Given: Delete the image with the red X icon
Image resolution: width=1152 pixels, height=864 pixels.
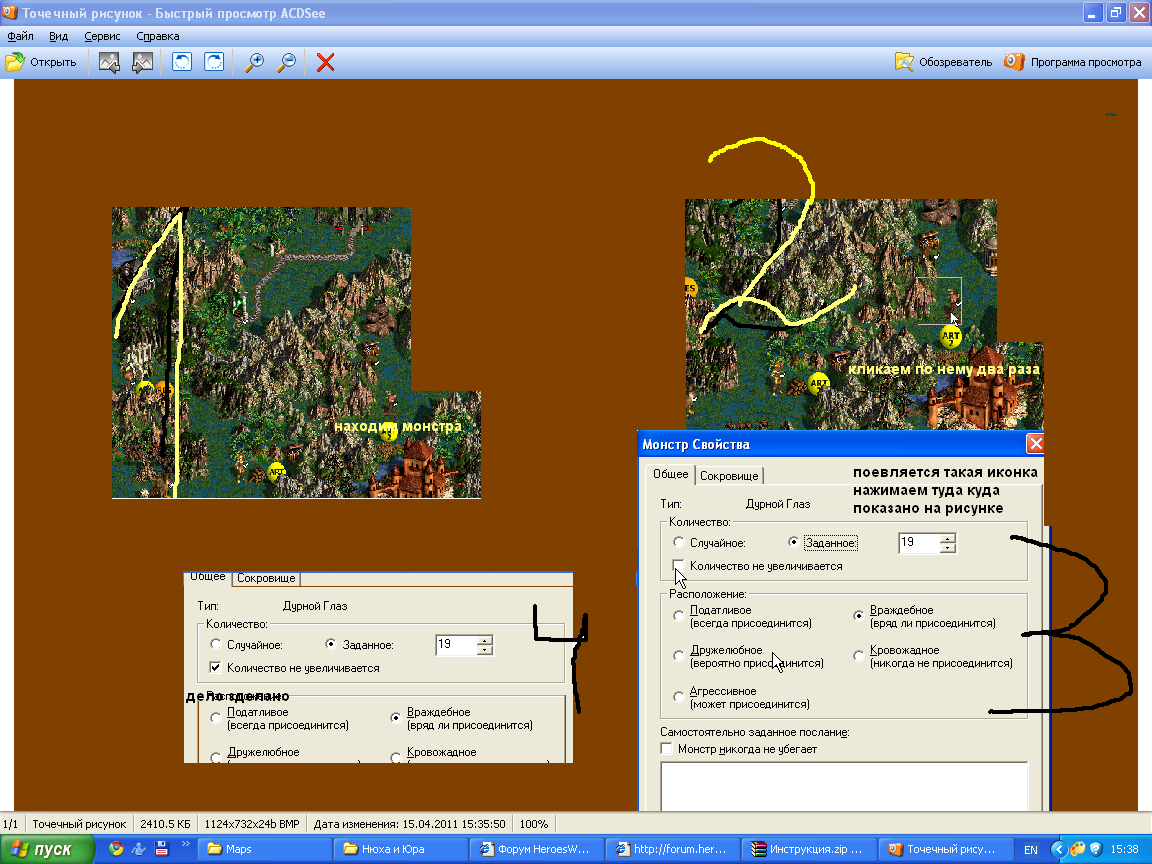Looking at the screenshot, I should coord(325,62).
